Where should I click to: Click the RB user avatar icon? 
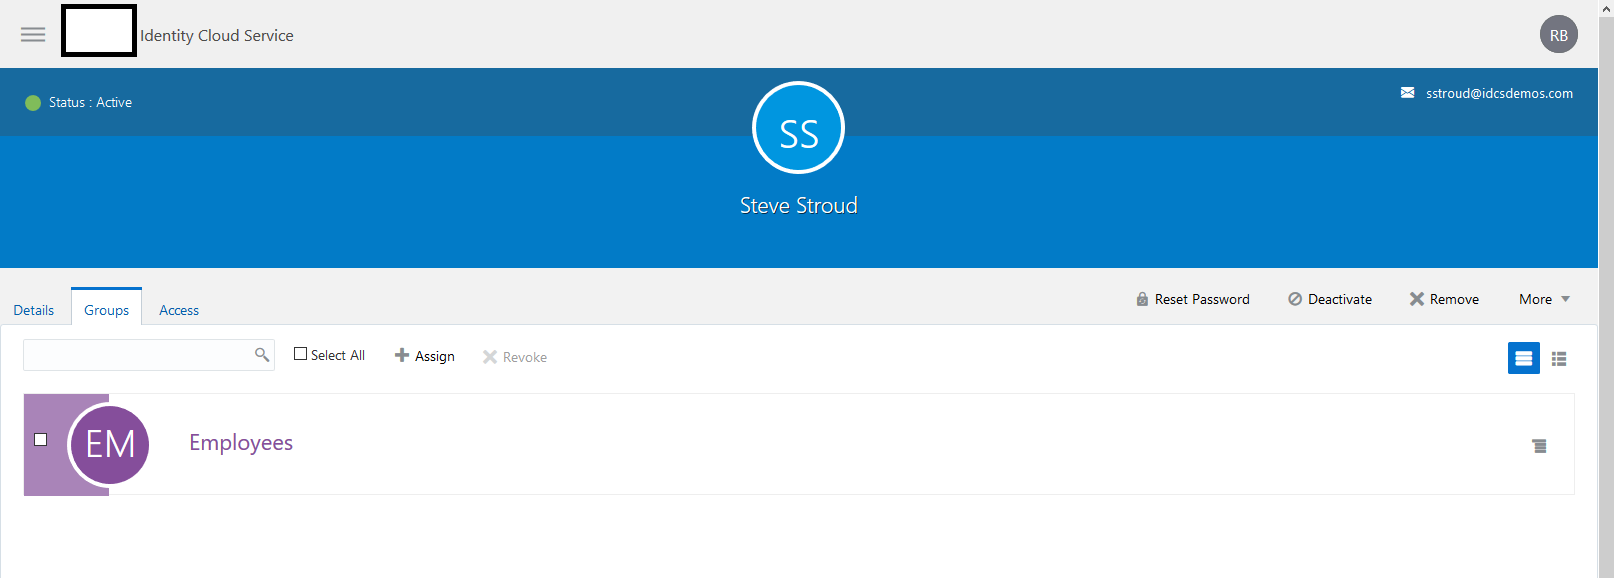(1558, 35)
